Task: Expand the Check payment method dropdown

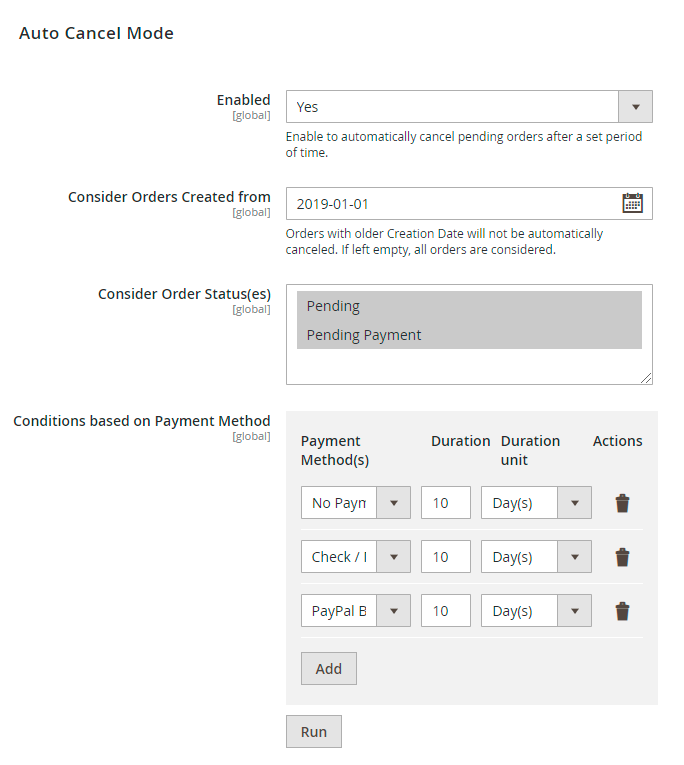Action: point(355,557)
